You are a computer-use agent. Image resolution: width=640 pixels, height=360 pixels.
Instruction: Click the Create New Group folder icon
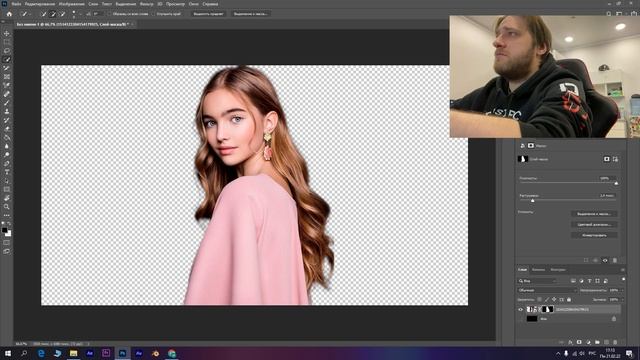pos(597,342)
